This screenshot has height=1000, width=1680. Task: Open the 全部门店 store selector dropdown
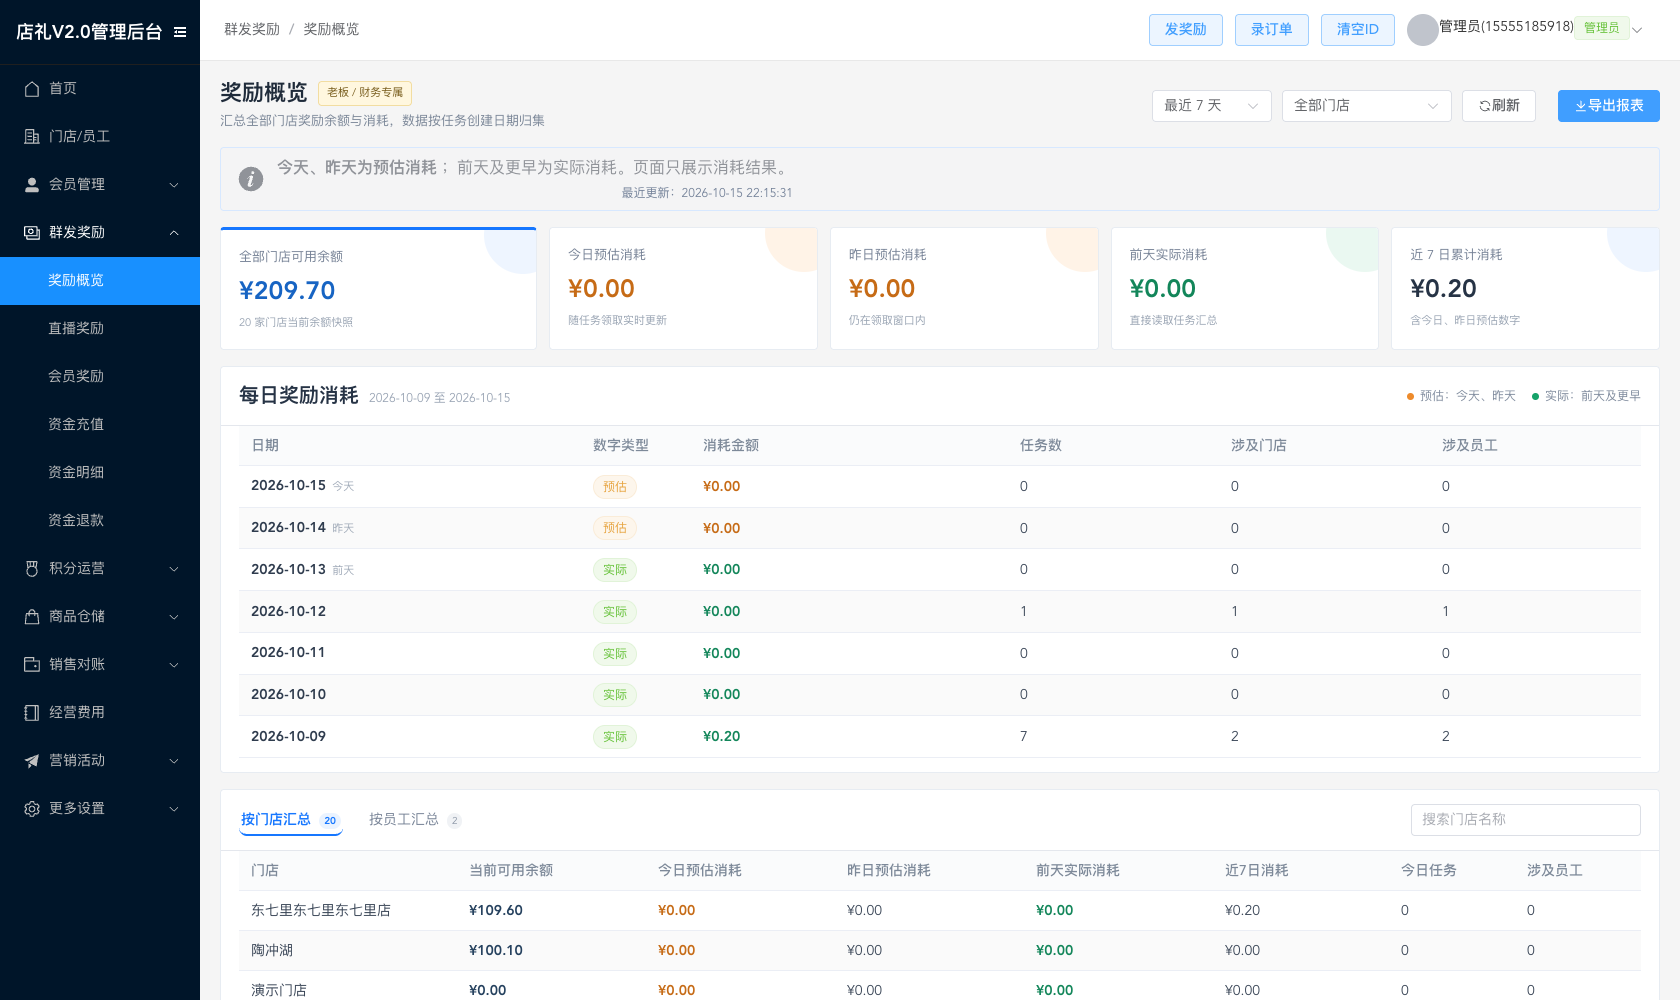(x=1366, y=106)
